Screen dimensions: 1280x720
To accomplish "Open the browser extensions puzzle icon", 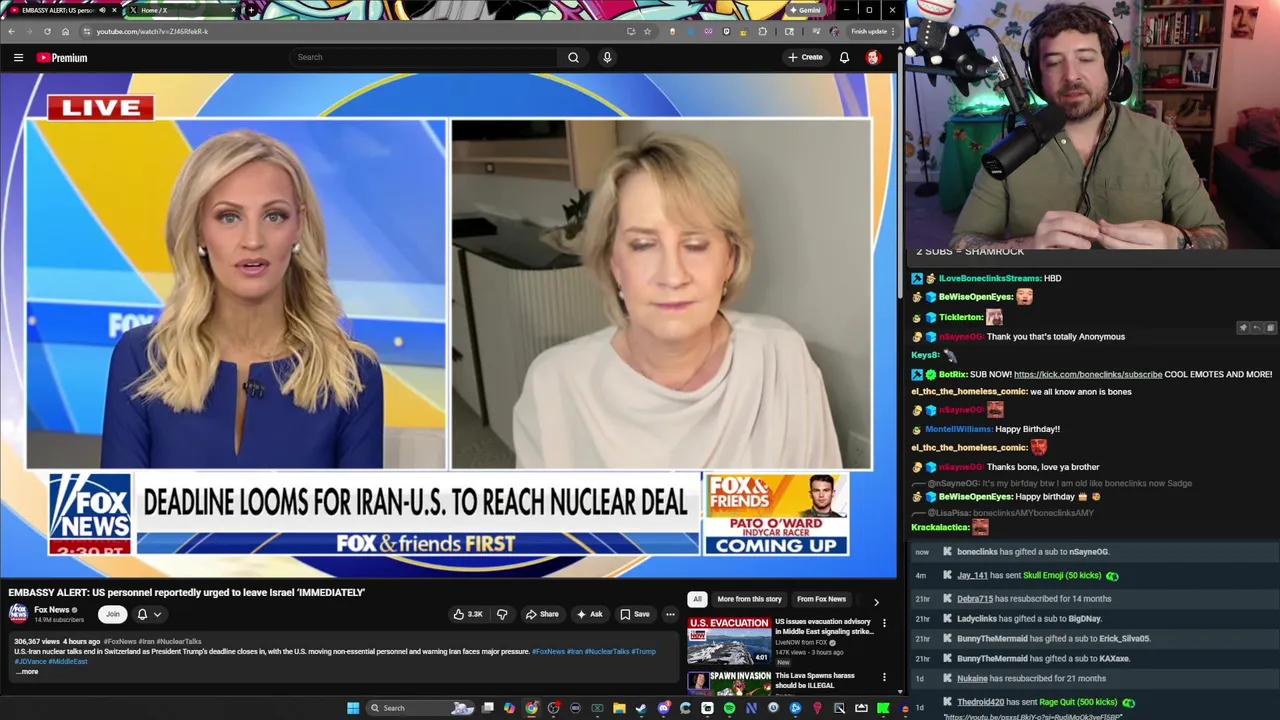I will (x=763, y=31).
